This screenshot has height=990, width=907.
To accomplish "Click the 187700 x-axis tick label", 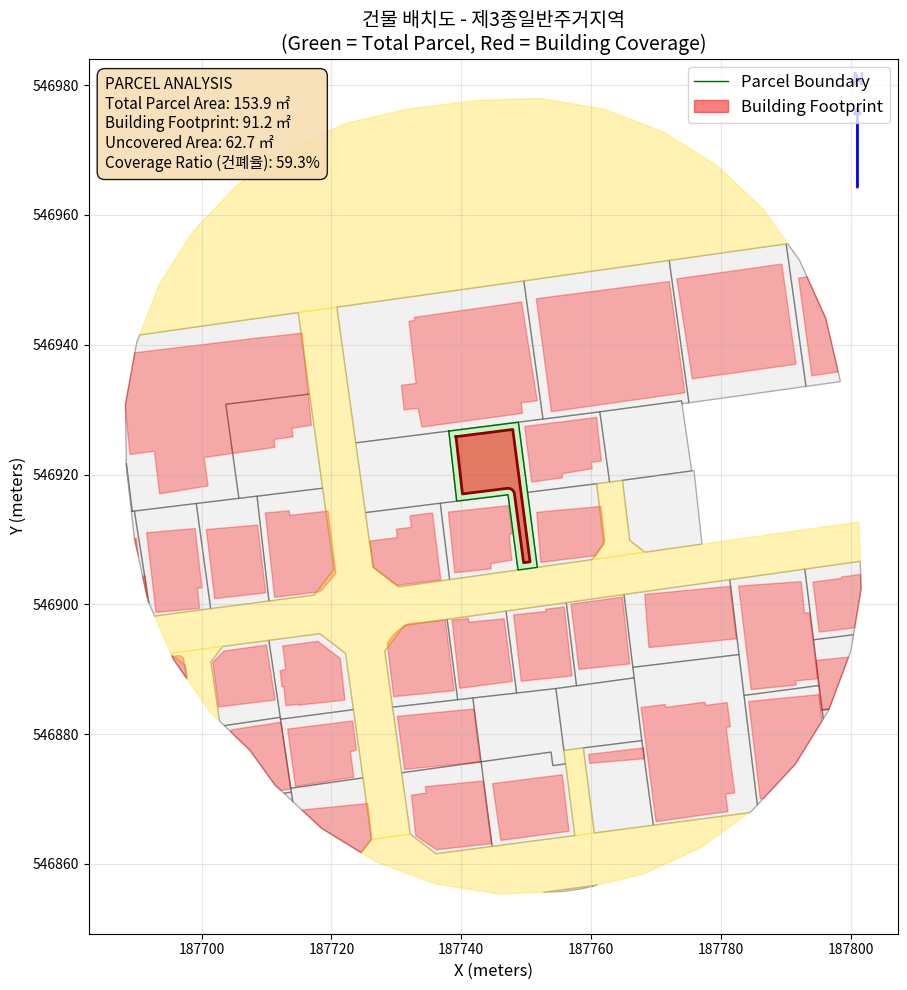I will tap(202, 946).
